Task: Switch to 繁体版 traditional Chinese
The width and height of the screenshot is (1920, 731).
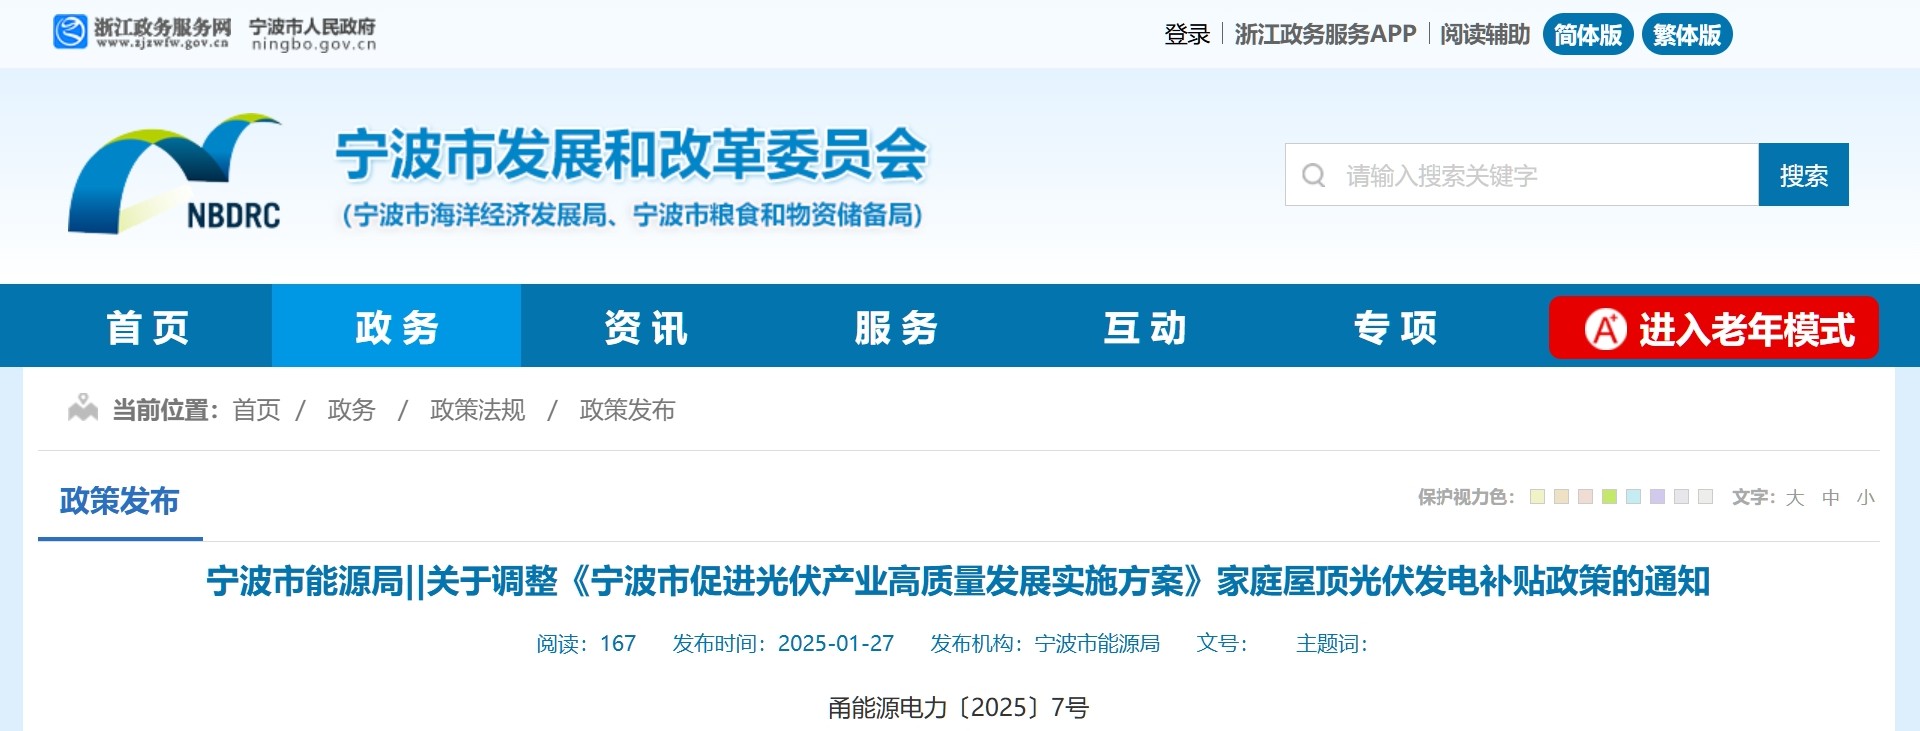Action: 1686,35
